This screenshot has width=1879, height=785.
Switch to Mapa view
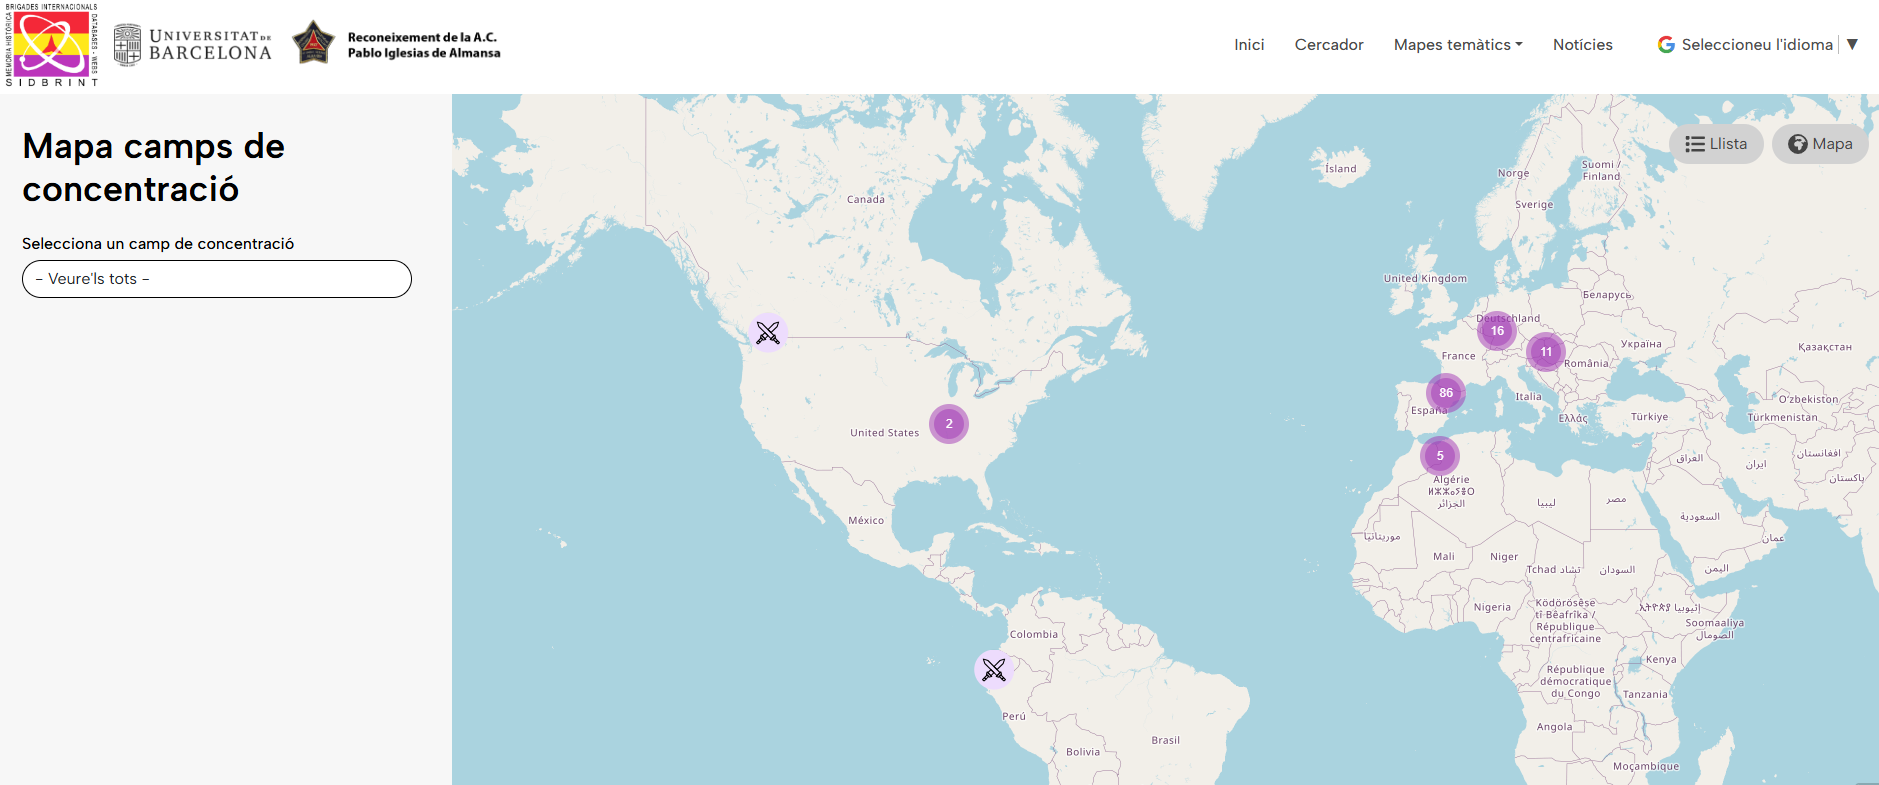(1820, 144)
